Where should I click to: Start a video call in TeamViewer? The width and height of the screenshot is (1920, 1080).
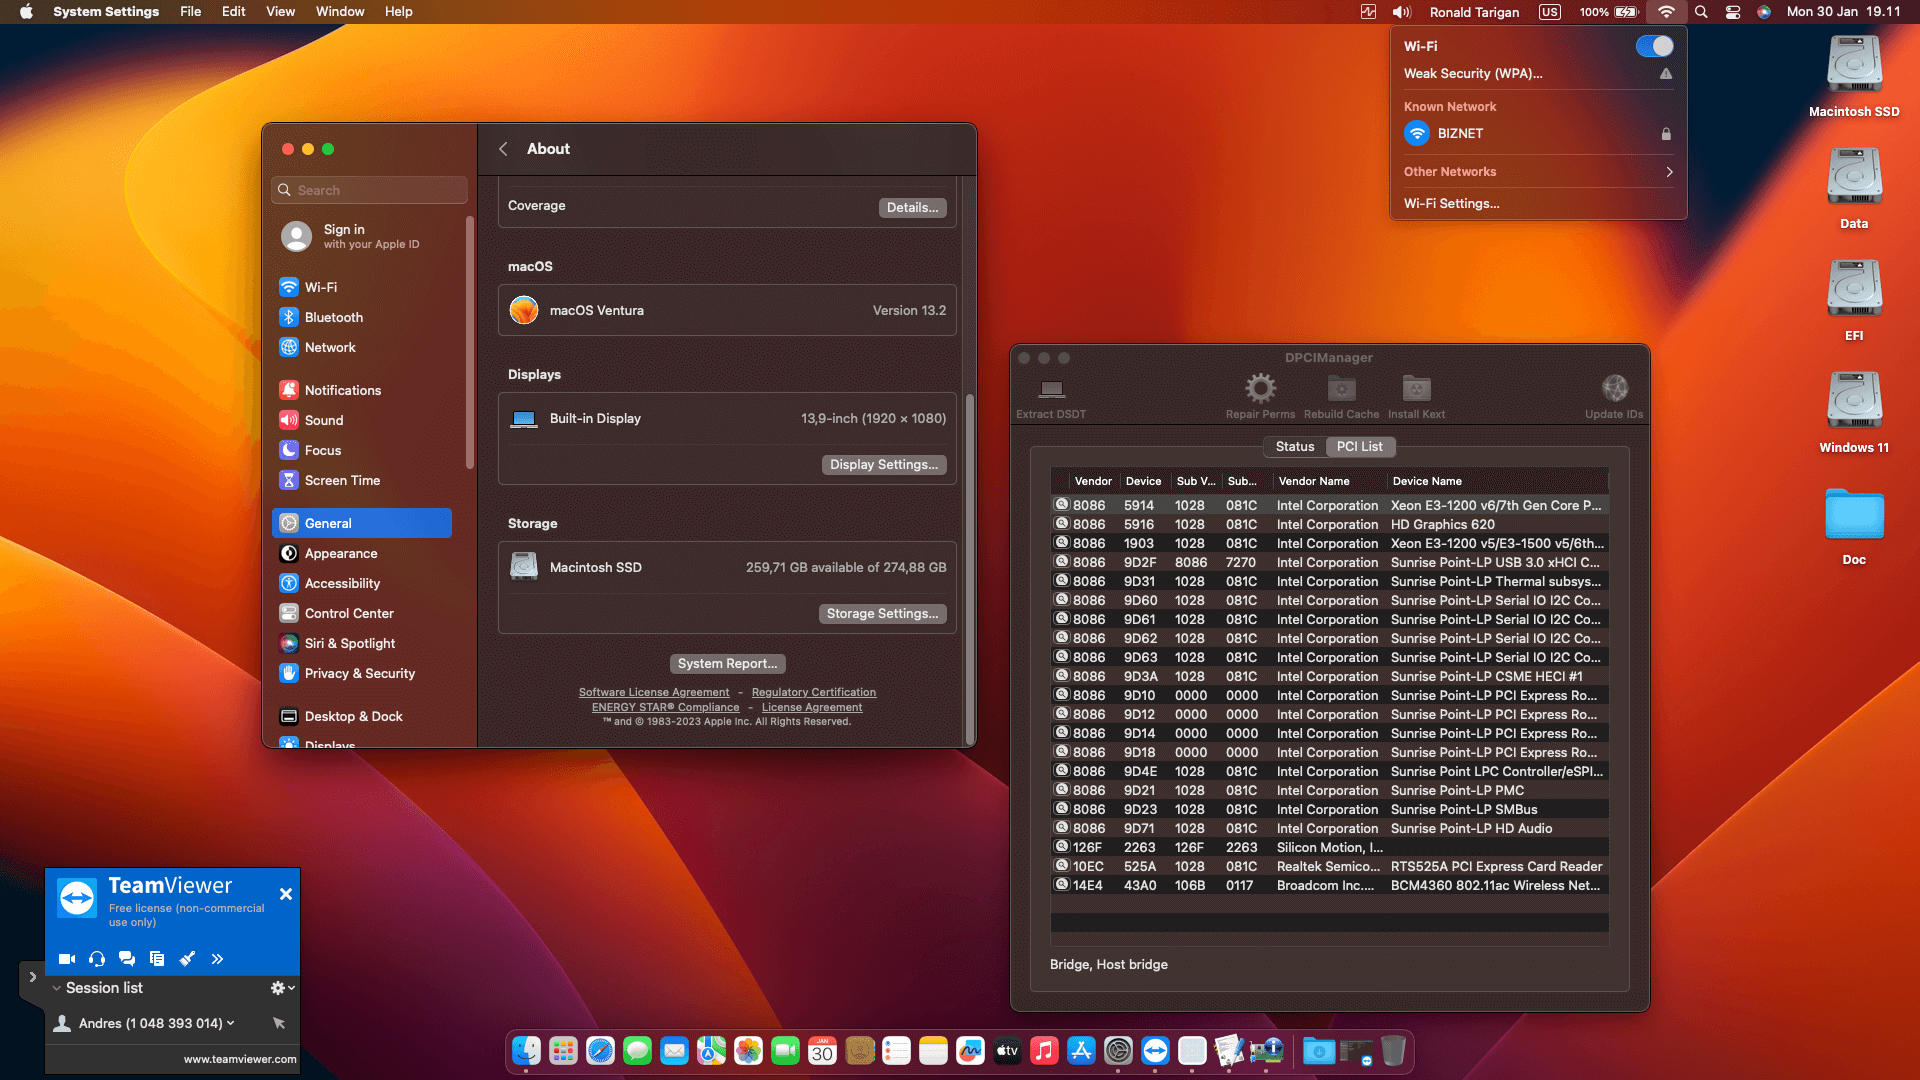click(67, 958)
